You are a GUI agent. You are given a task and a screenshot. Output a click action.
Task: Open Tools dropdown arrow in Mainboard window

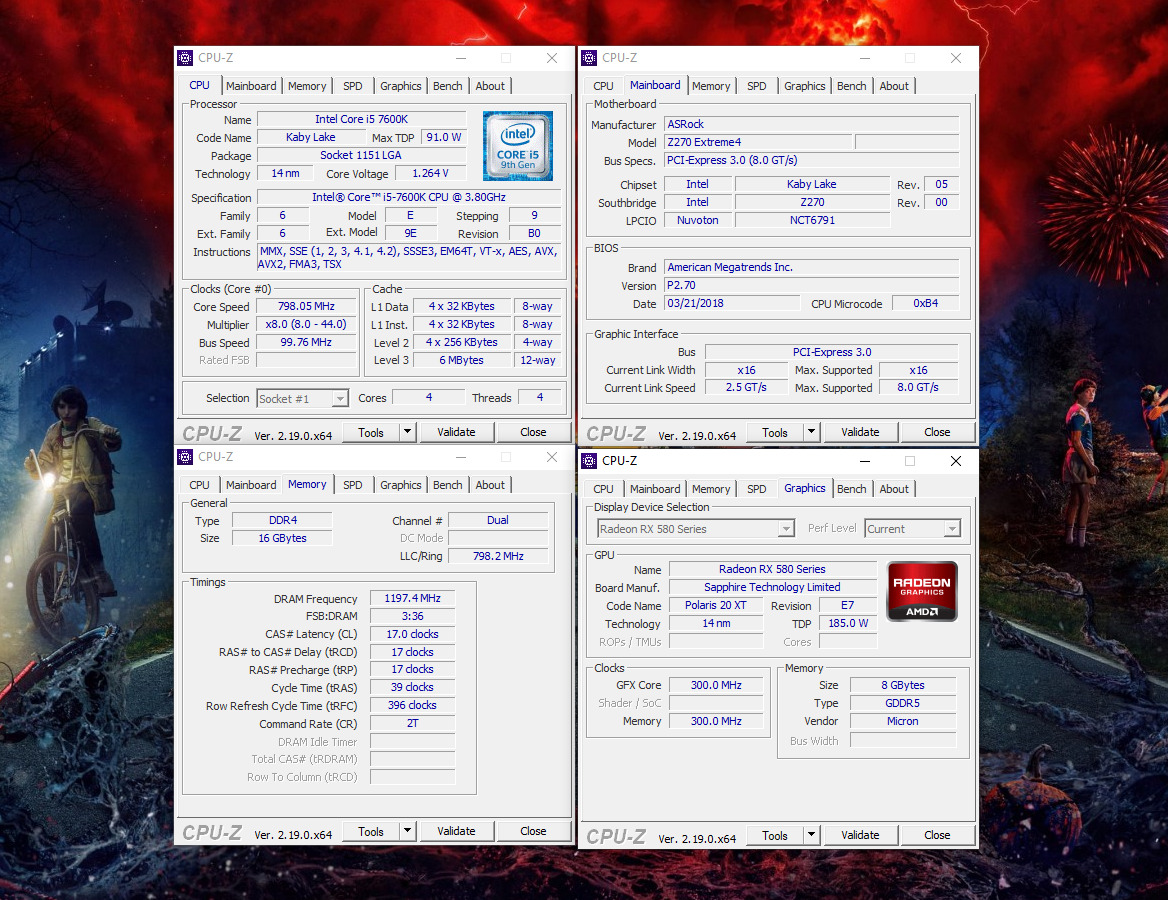click(811, 432)
